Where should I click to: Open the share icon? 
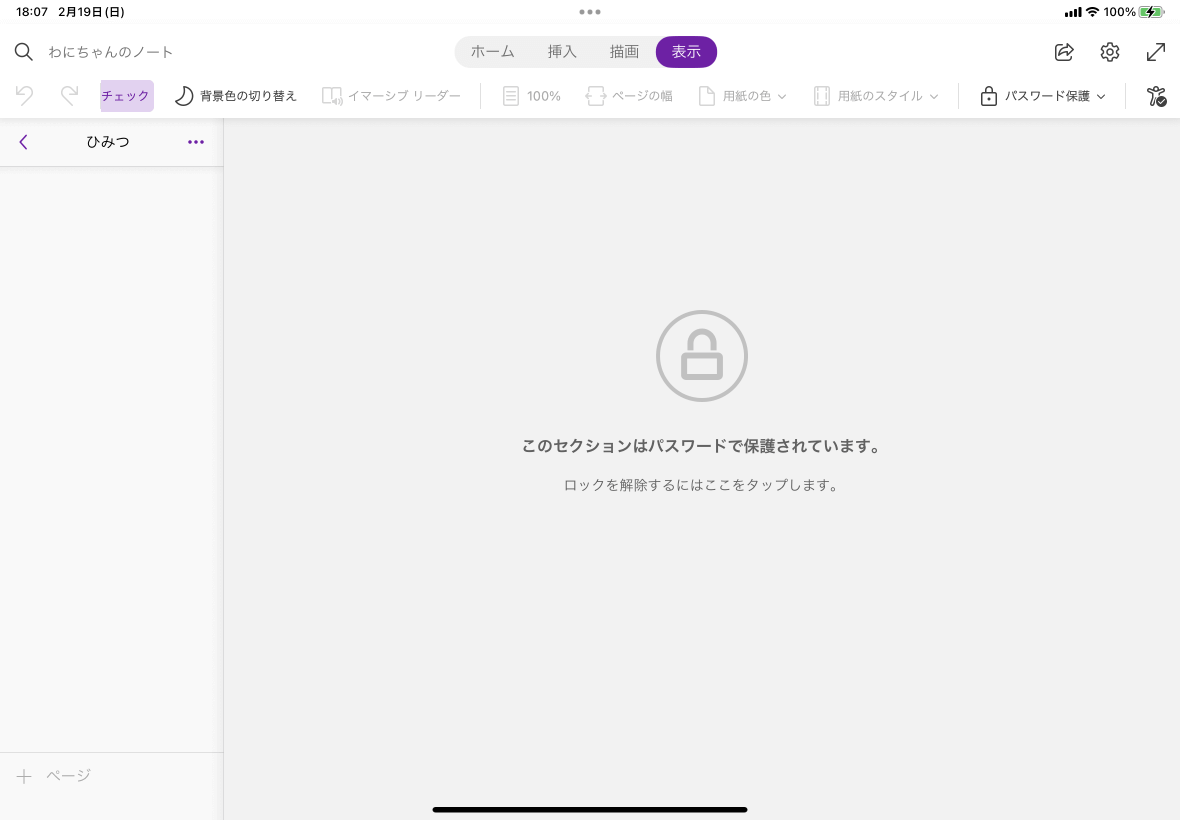point(1064,52)
